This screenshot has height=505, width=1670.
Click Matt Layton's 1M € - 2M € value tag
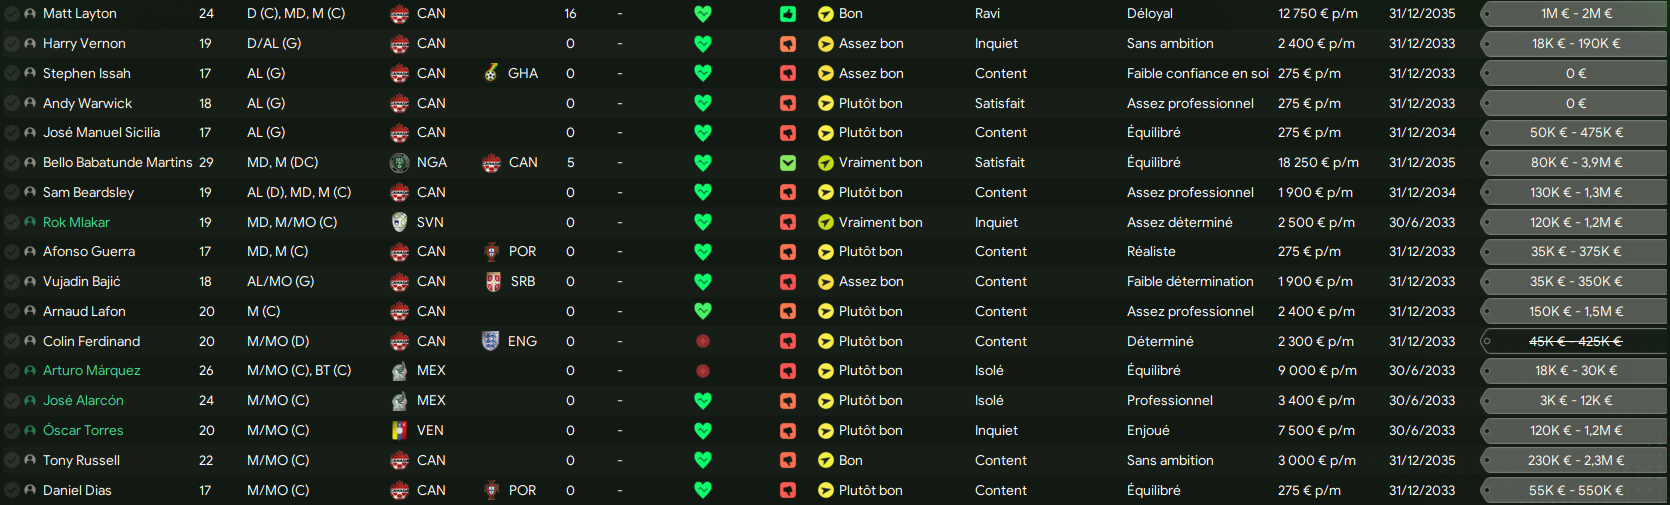click(x=1576, y=14)
